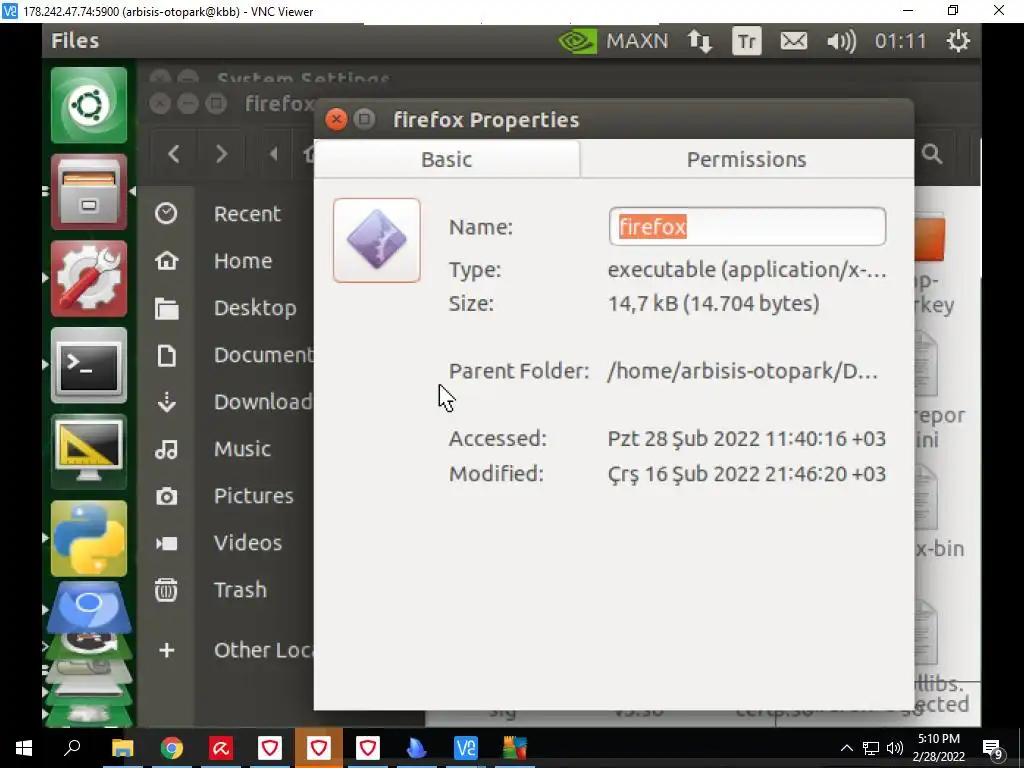Screen dimensions: 1024x768
Task: Open the Windows Start menu
Action: tap(24, 748)
